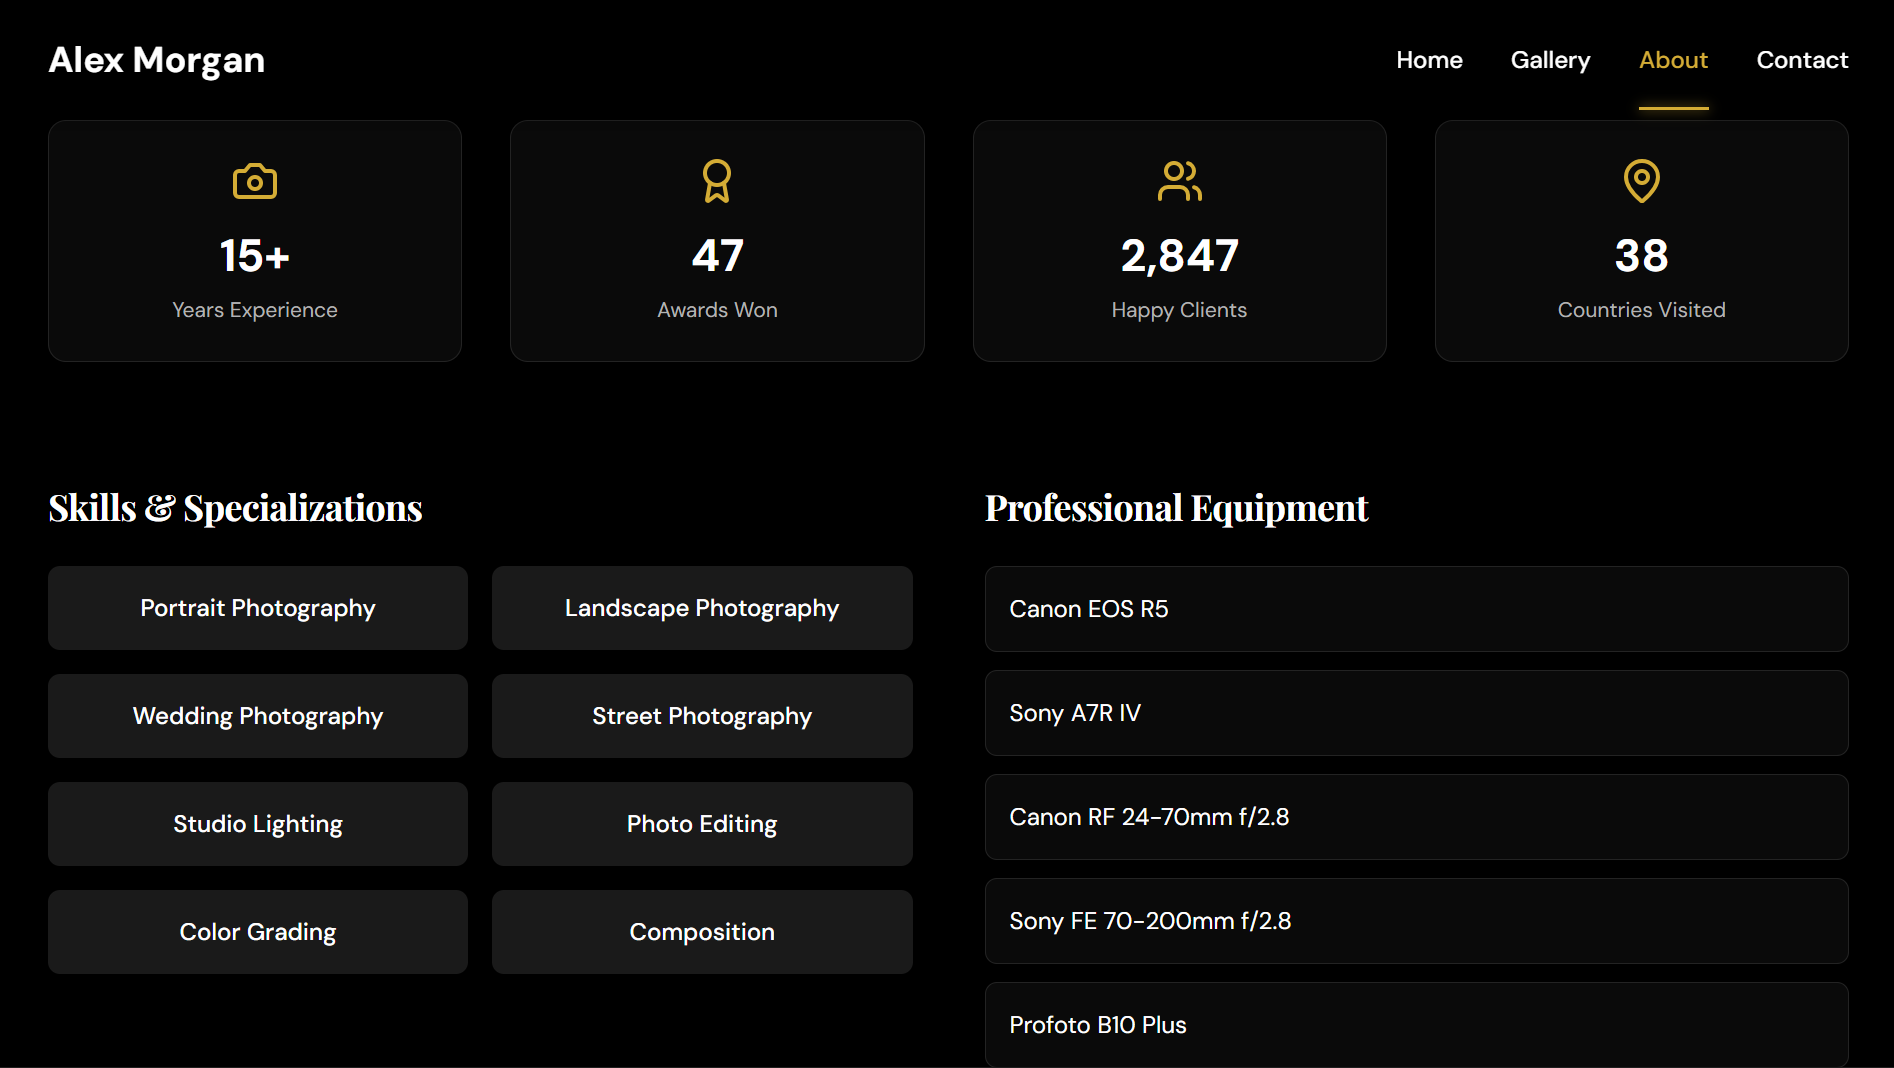
Task: Click the Studio Lighting skill
Action: pyautogui.click(x=258, y=824)
